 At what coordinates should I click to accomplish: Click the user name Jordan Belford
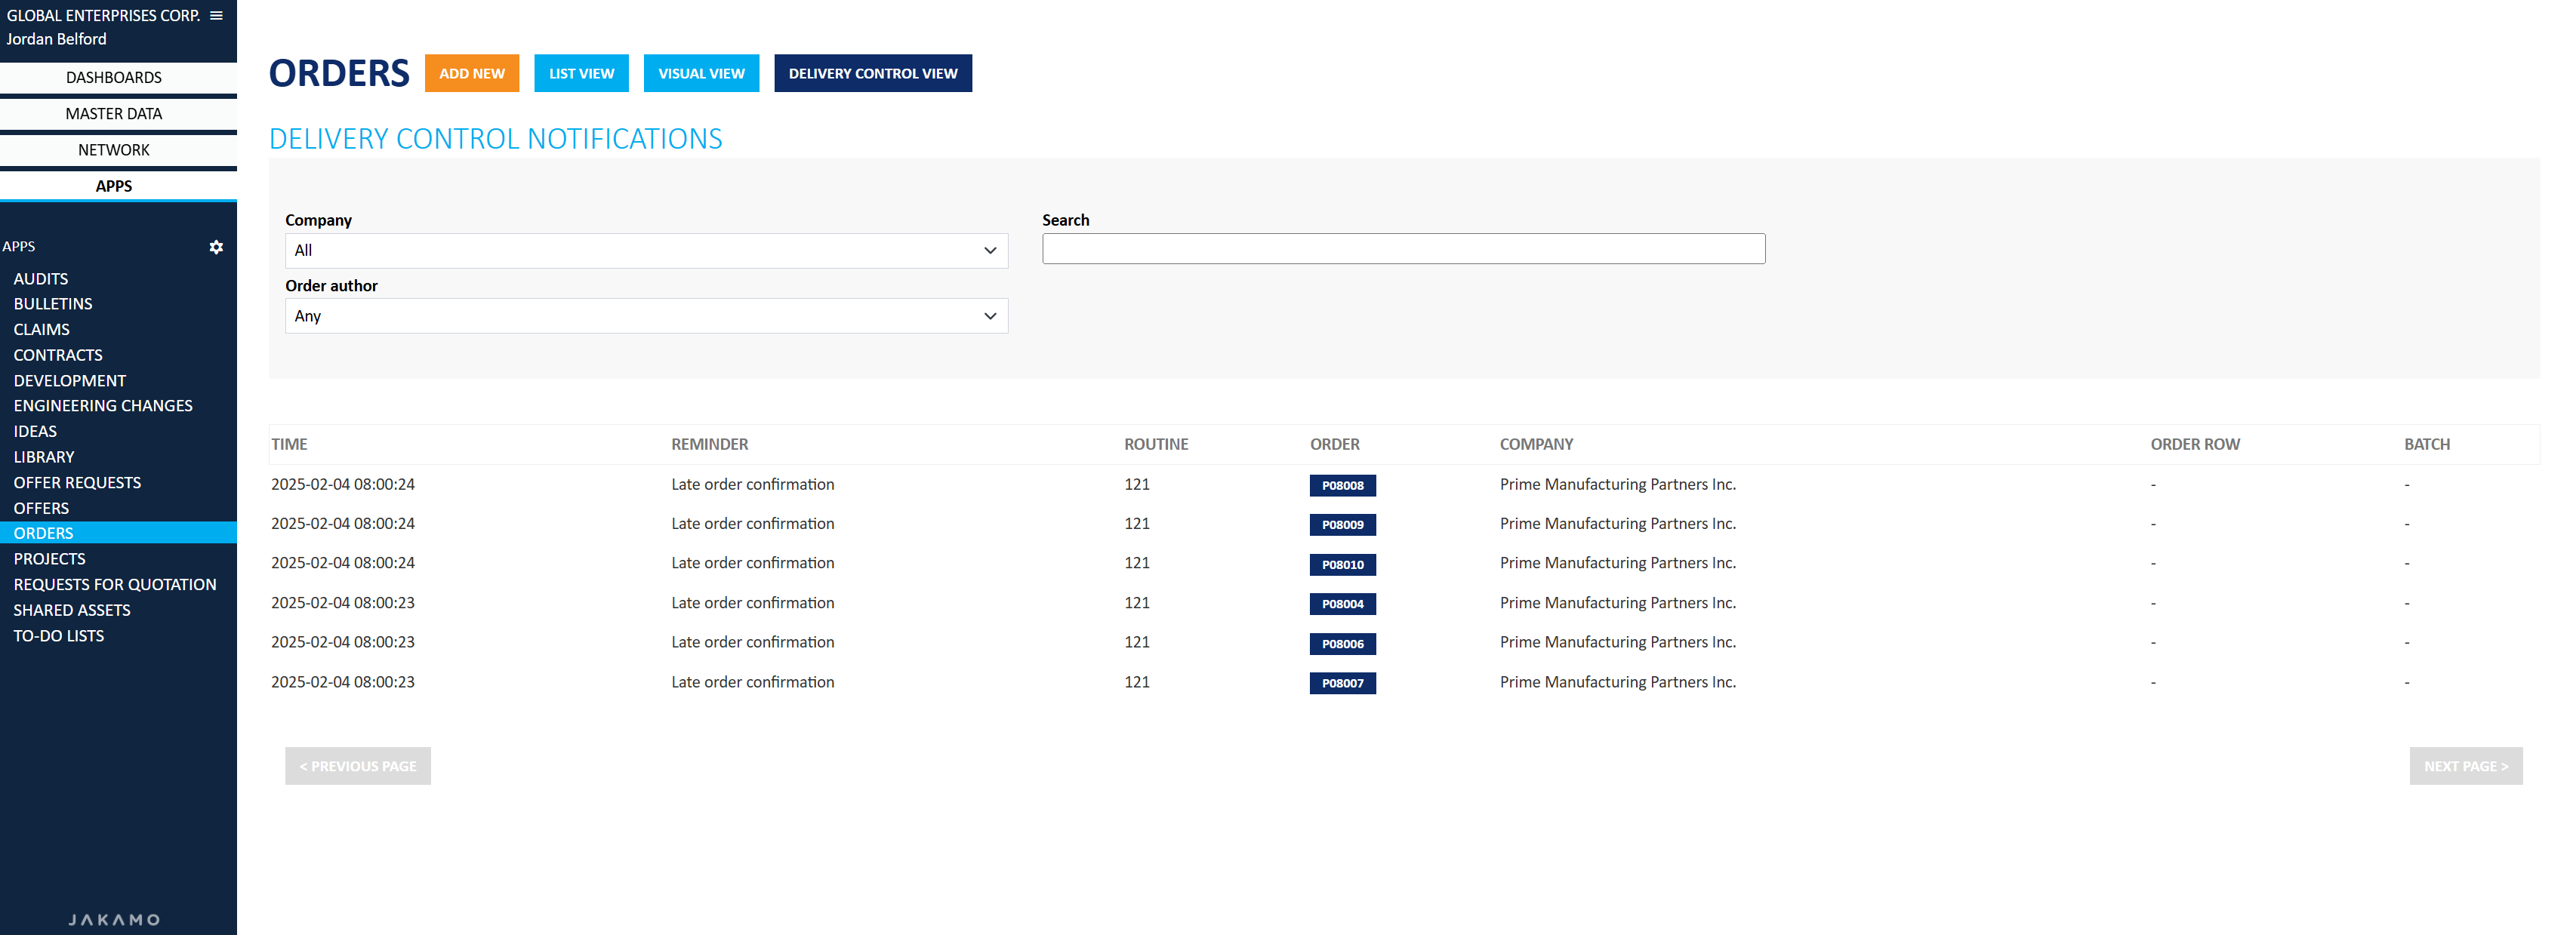point(56,39)
